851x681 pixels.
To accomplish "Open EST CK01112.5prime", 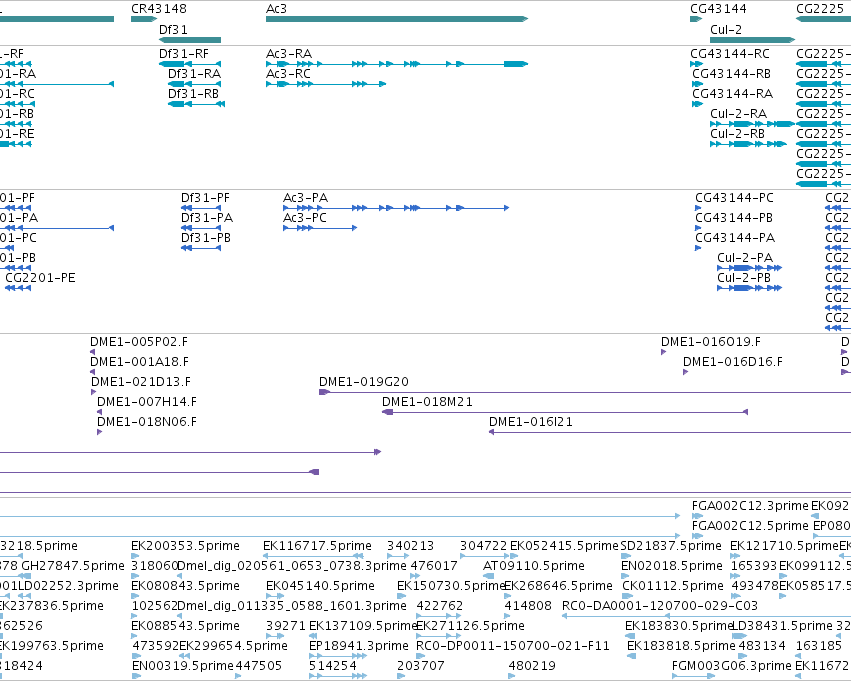I will (673, 587).
